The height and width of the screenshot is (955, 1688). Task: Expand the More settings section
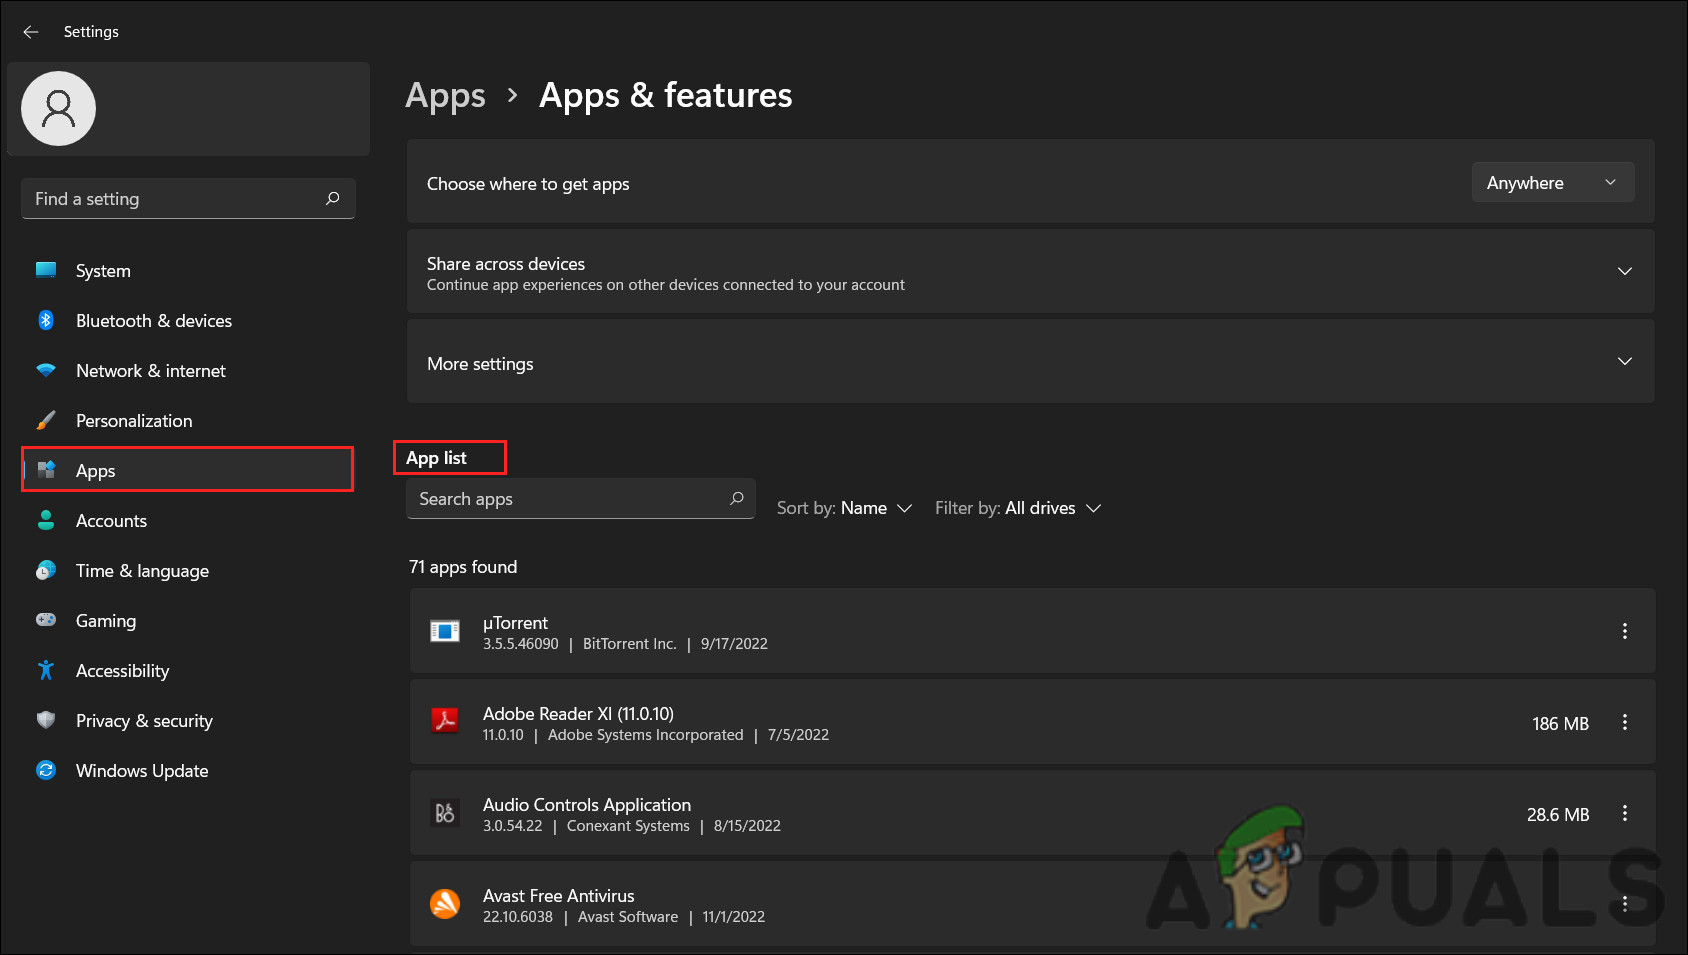coord(1625,361)
